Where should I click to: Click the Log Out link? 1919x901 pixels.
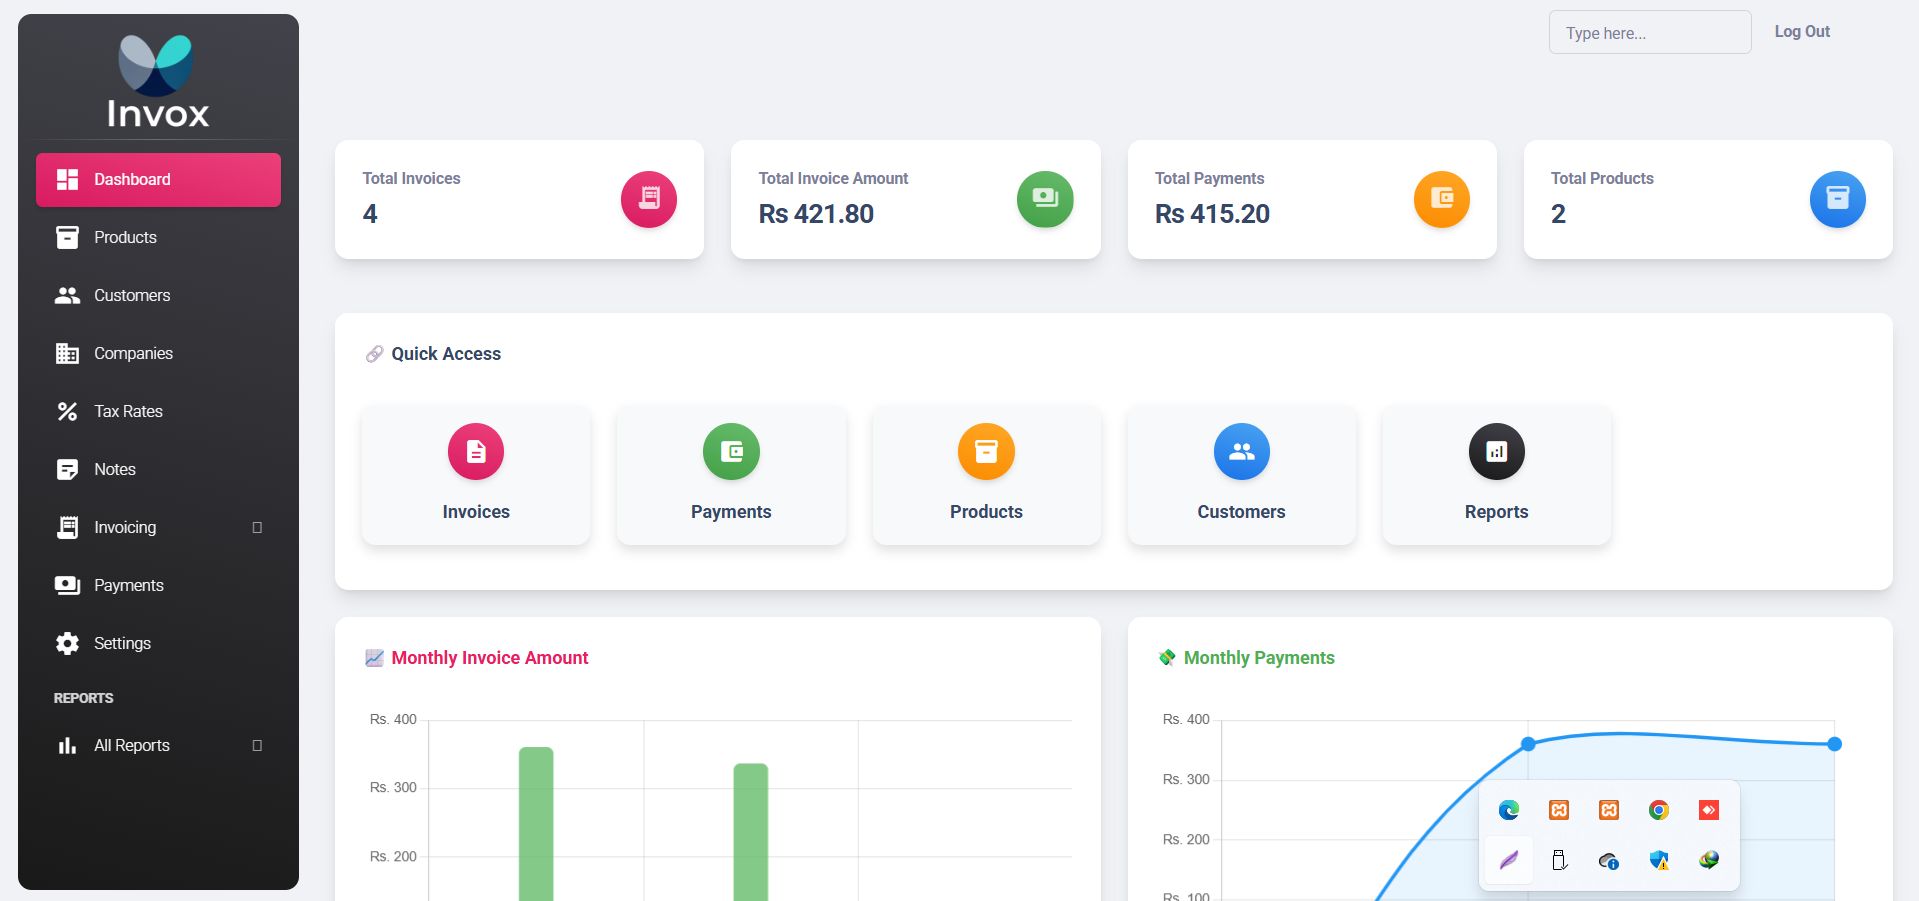coord(1802,32)
